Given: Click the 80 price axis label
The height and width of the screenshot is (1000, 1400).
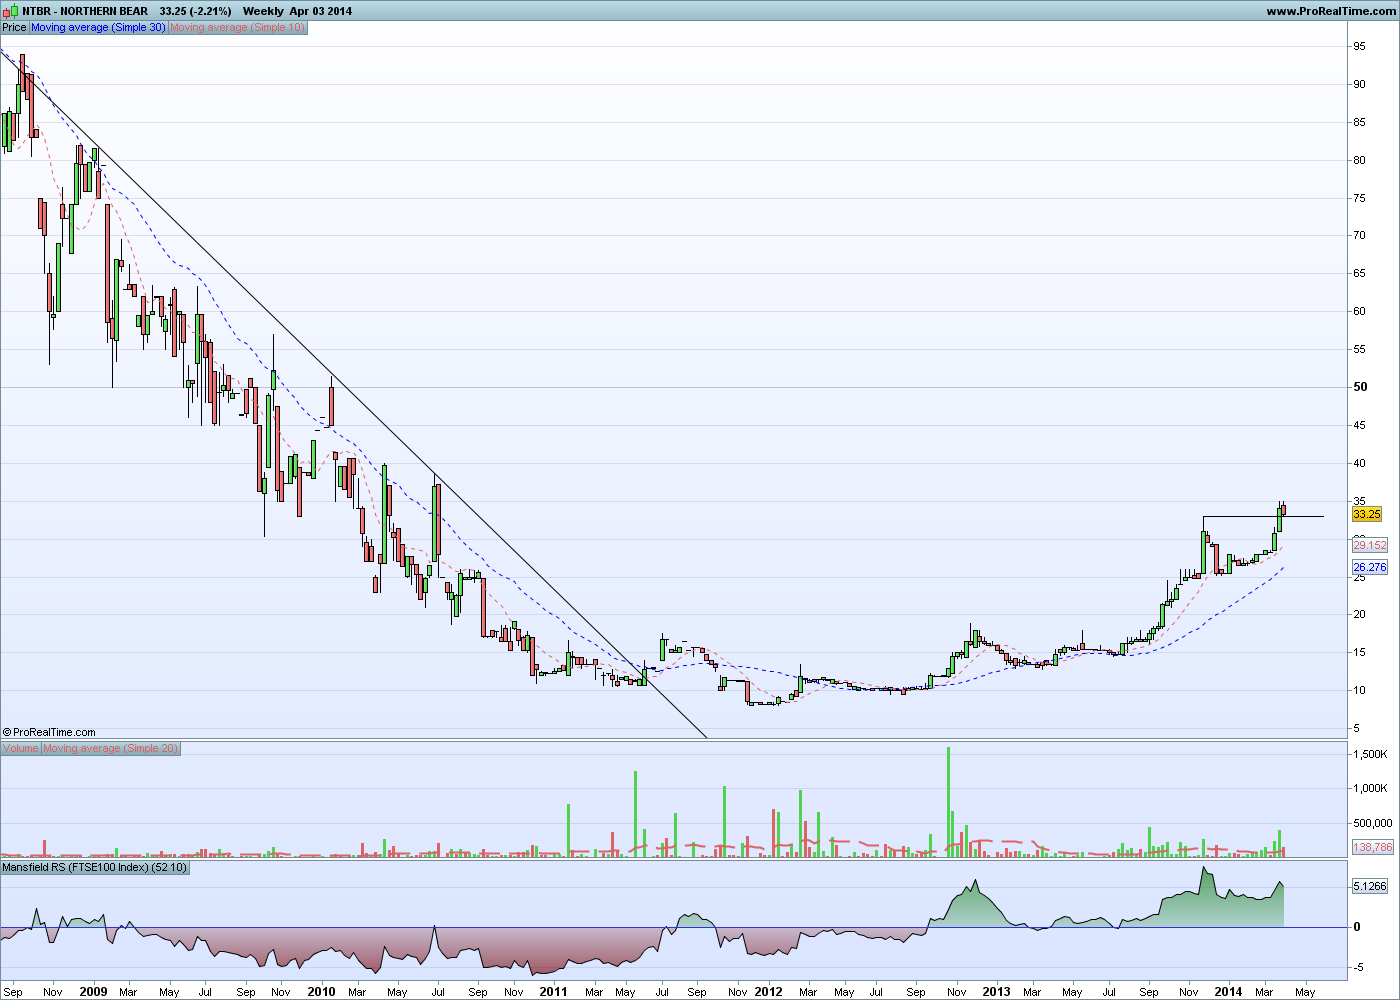Looking at the screenshot, I should click(x=1359, y=160).
